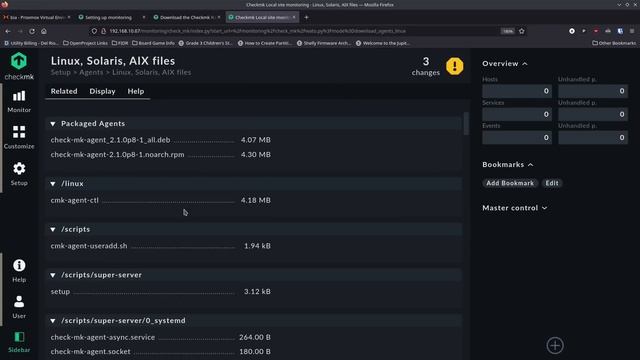
Task: Click Agents in the breadcrumb
Action: click(91, 72)
